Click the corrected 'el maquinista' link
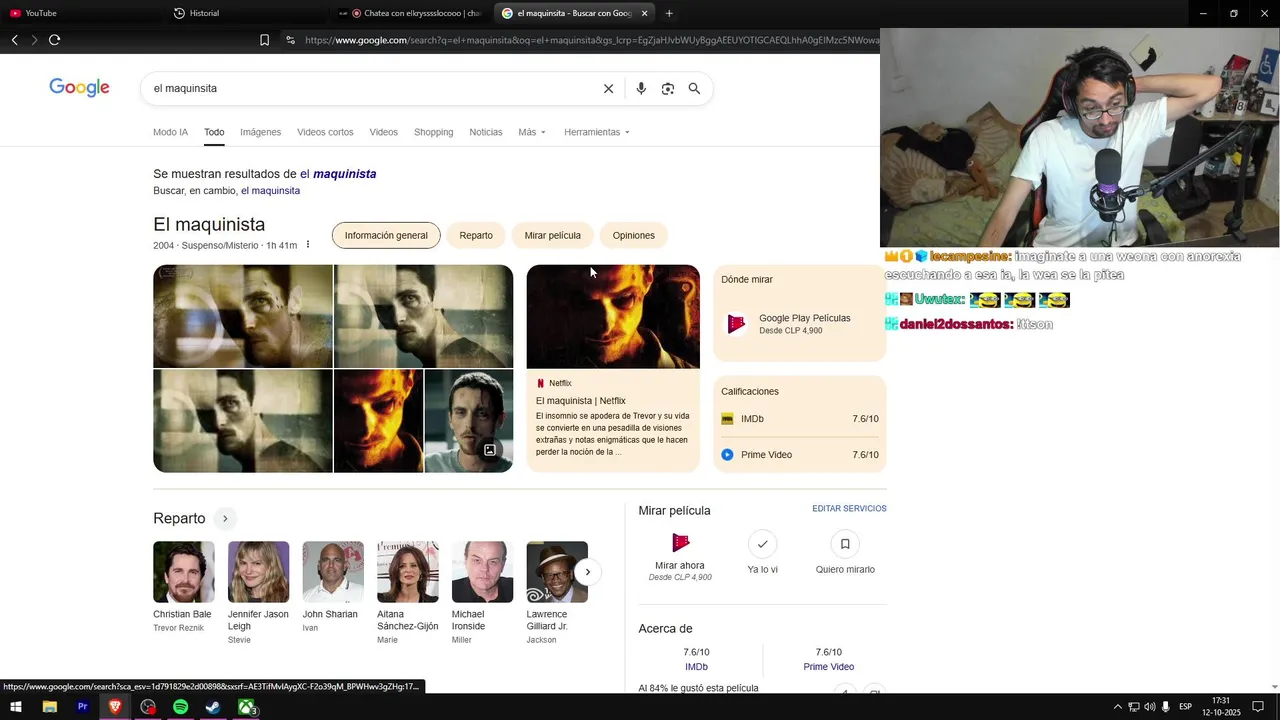Screen dimensions: 1280x720 (338, 174)
